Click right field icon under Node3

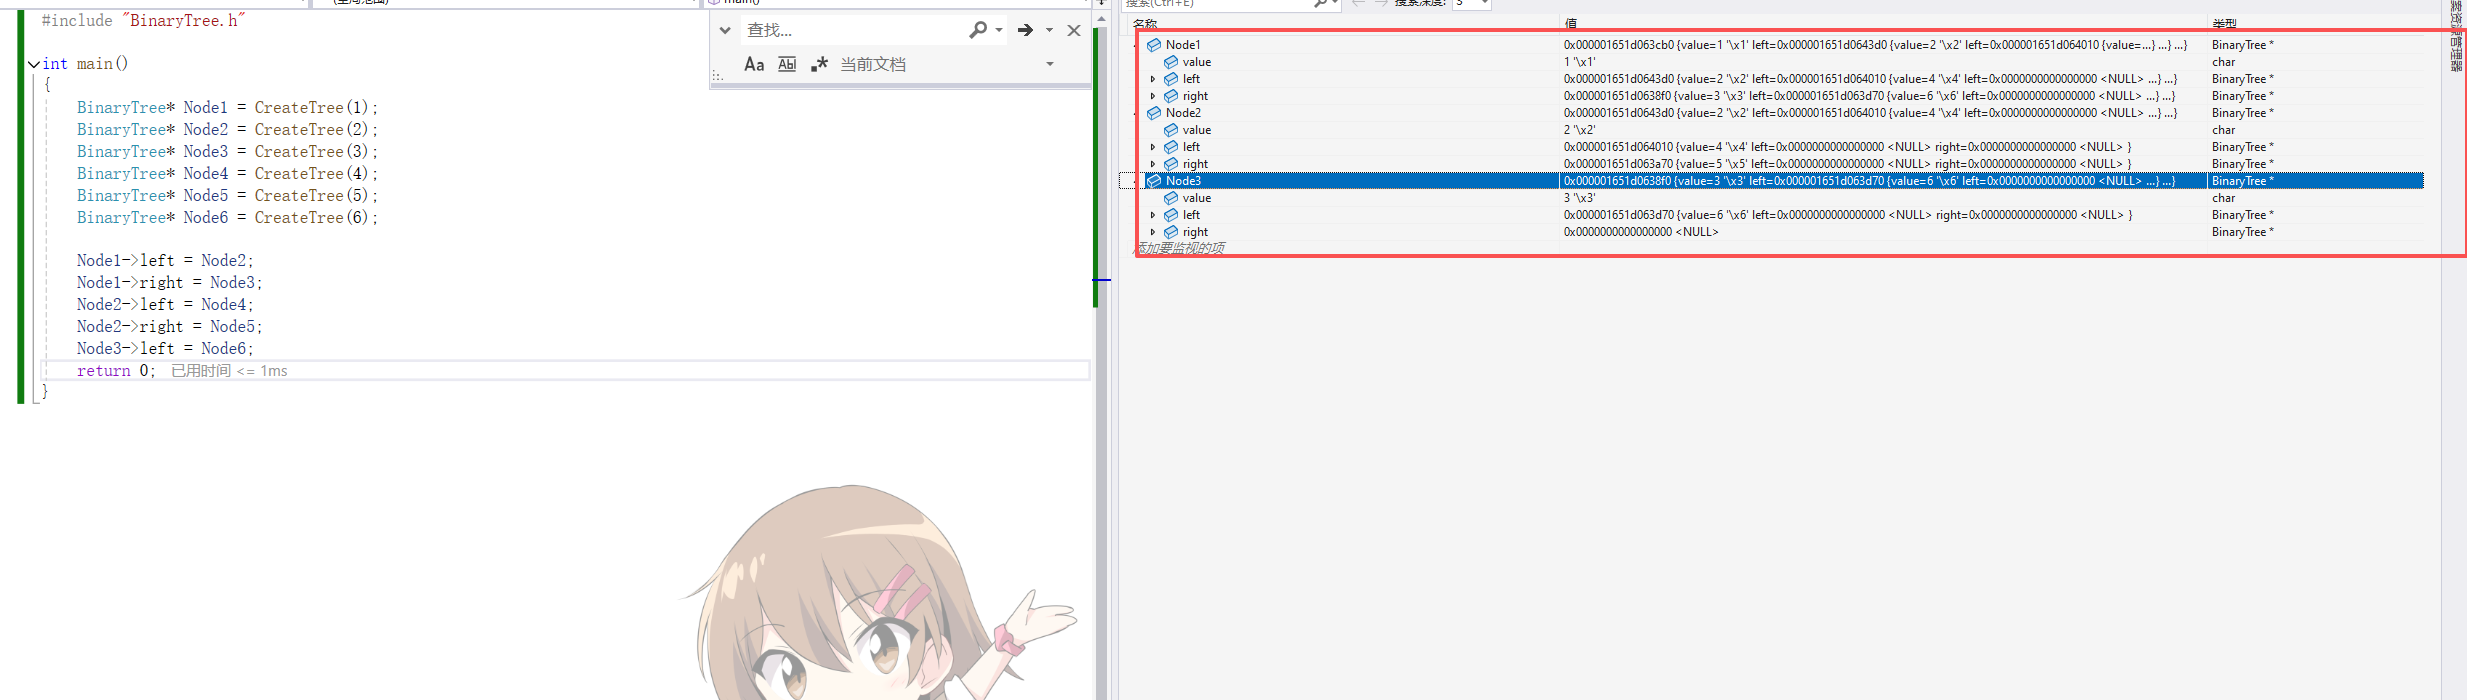point(1171,232)
